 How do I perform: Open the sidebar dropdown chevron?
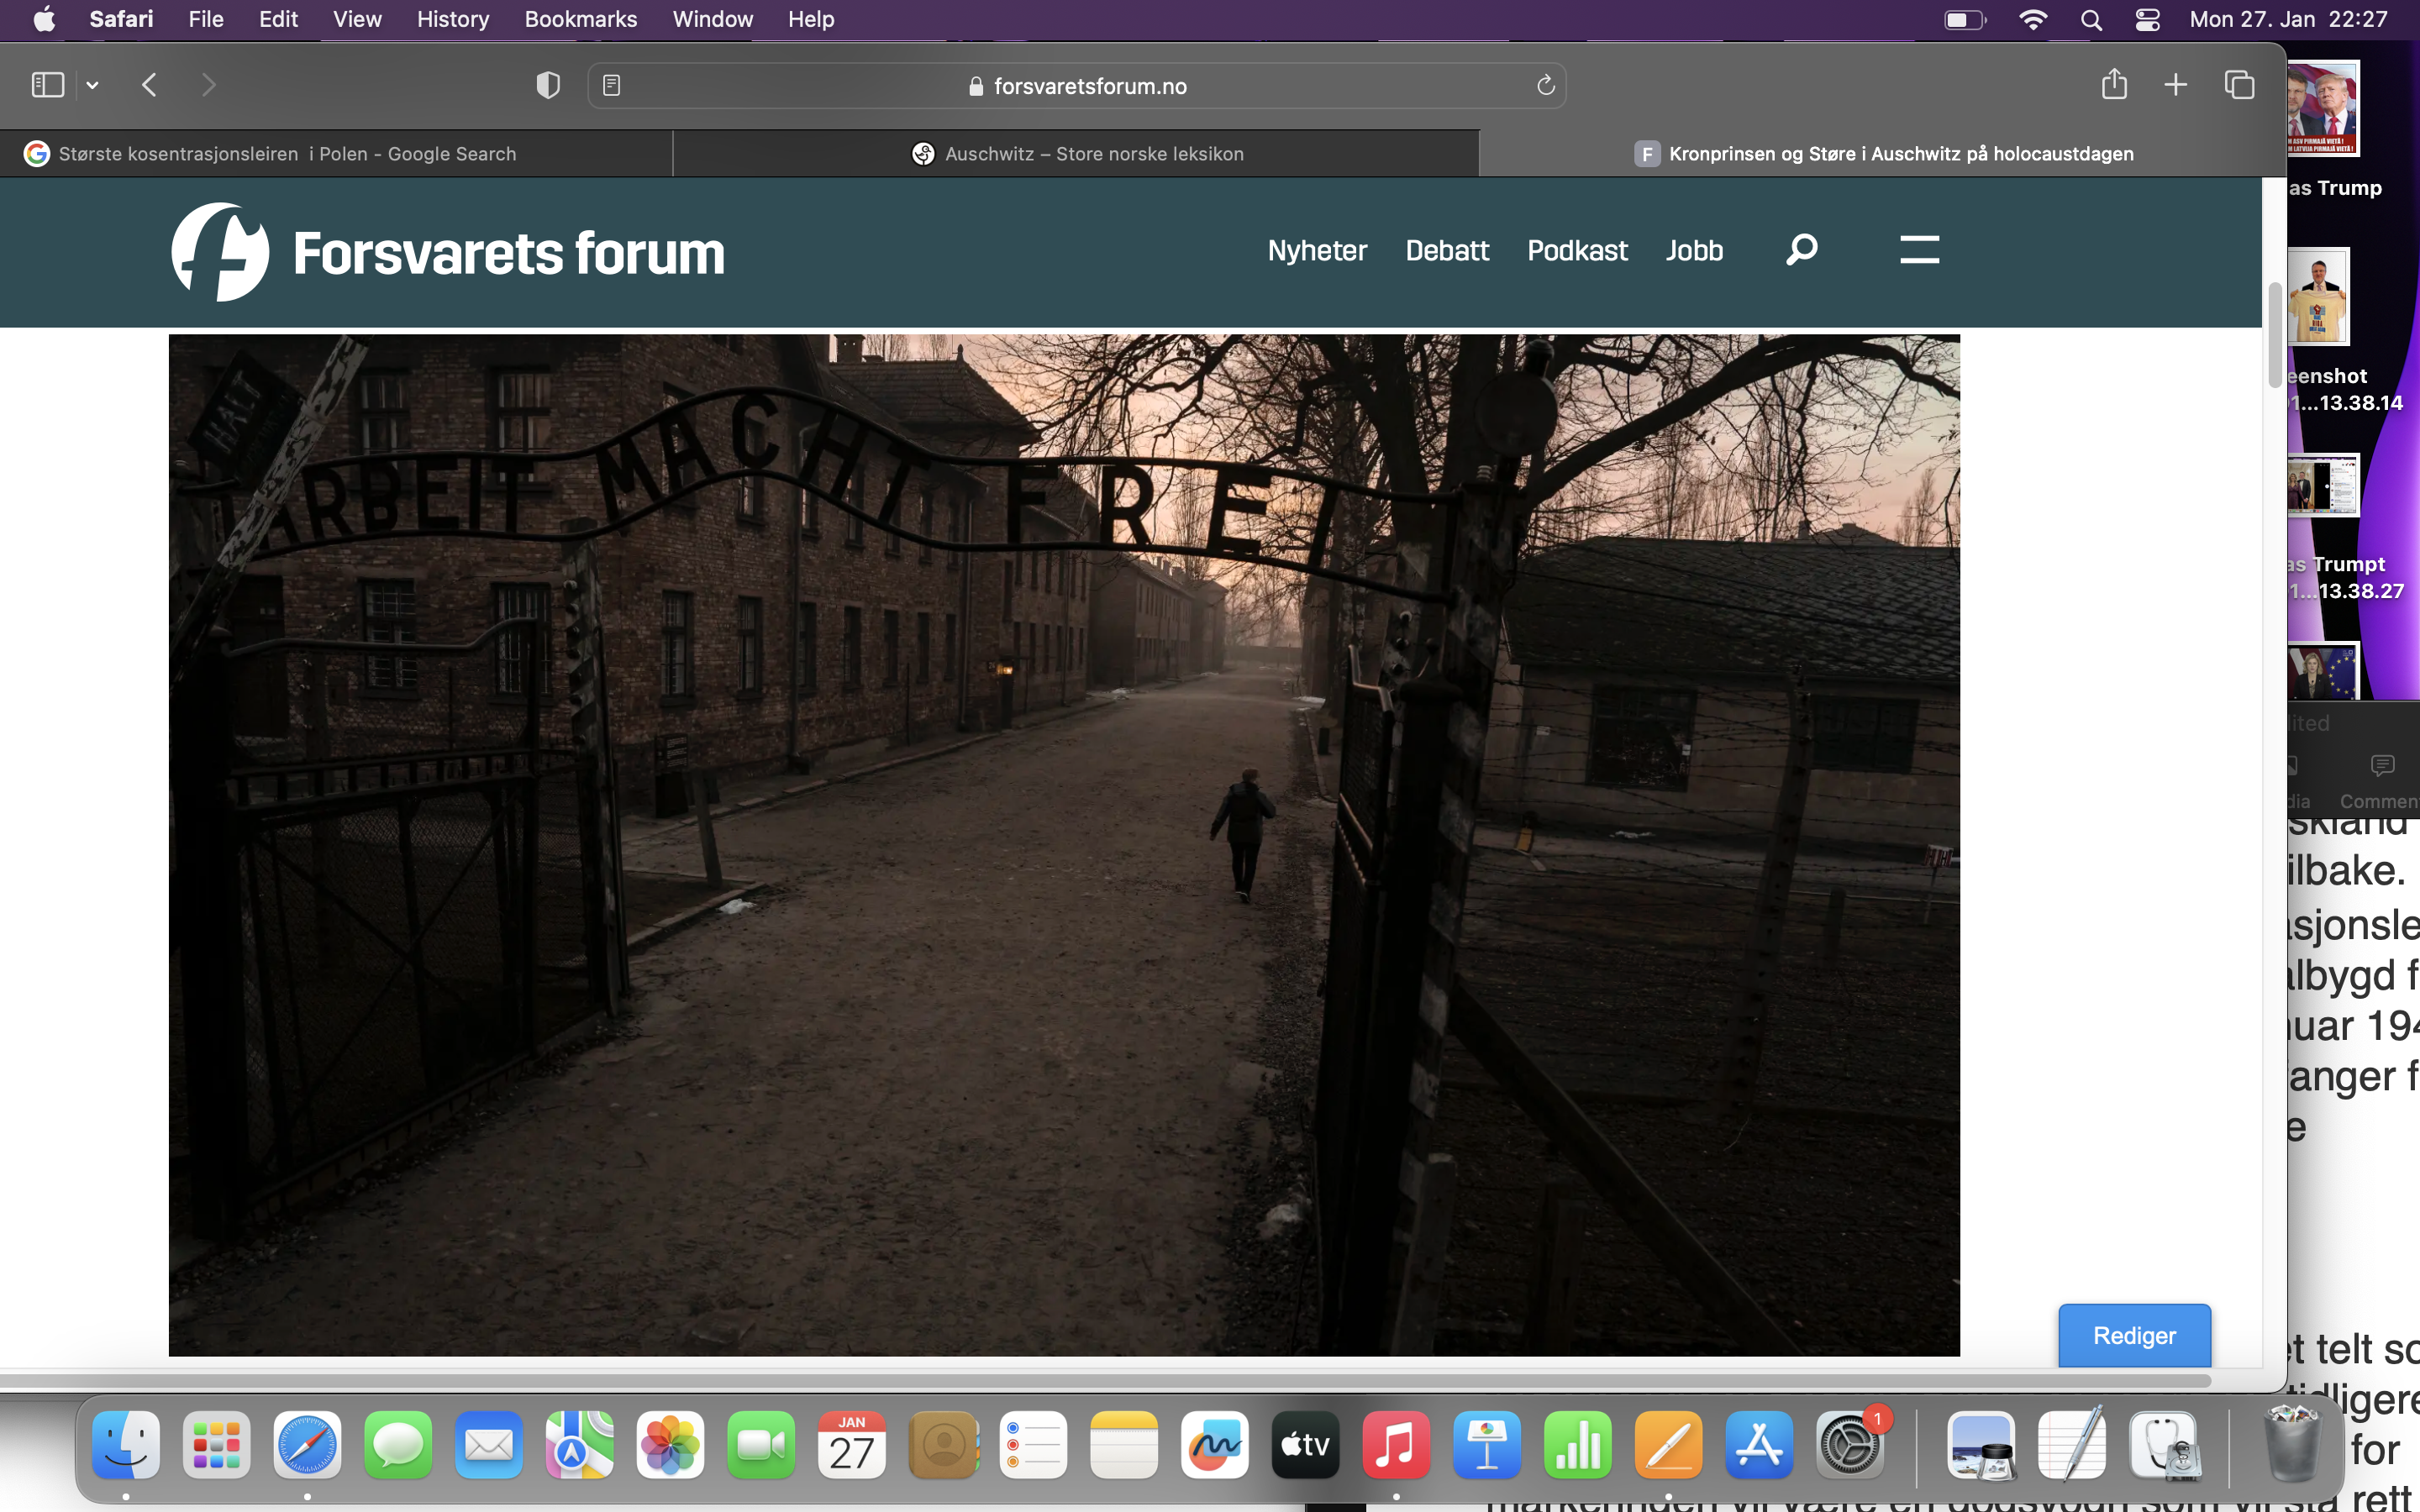[92, 86]
